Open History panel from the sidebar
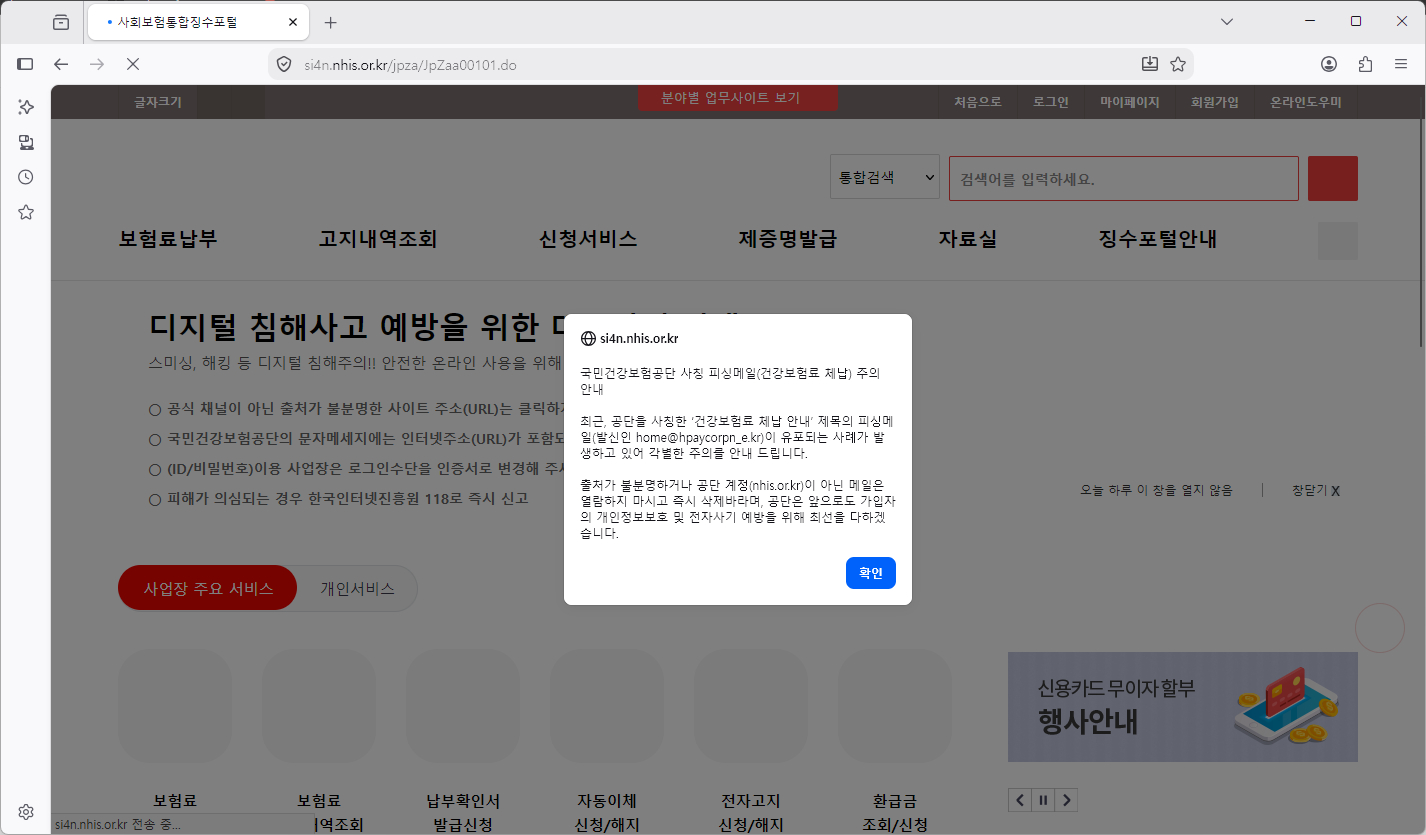Viewport: 1426px width, 835px height. click(x=26, y=177)
